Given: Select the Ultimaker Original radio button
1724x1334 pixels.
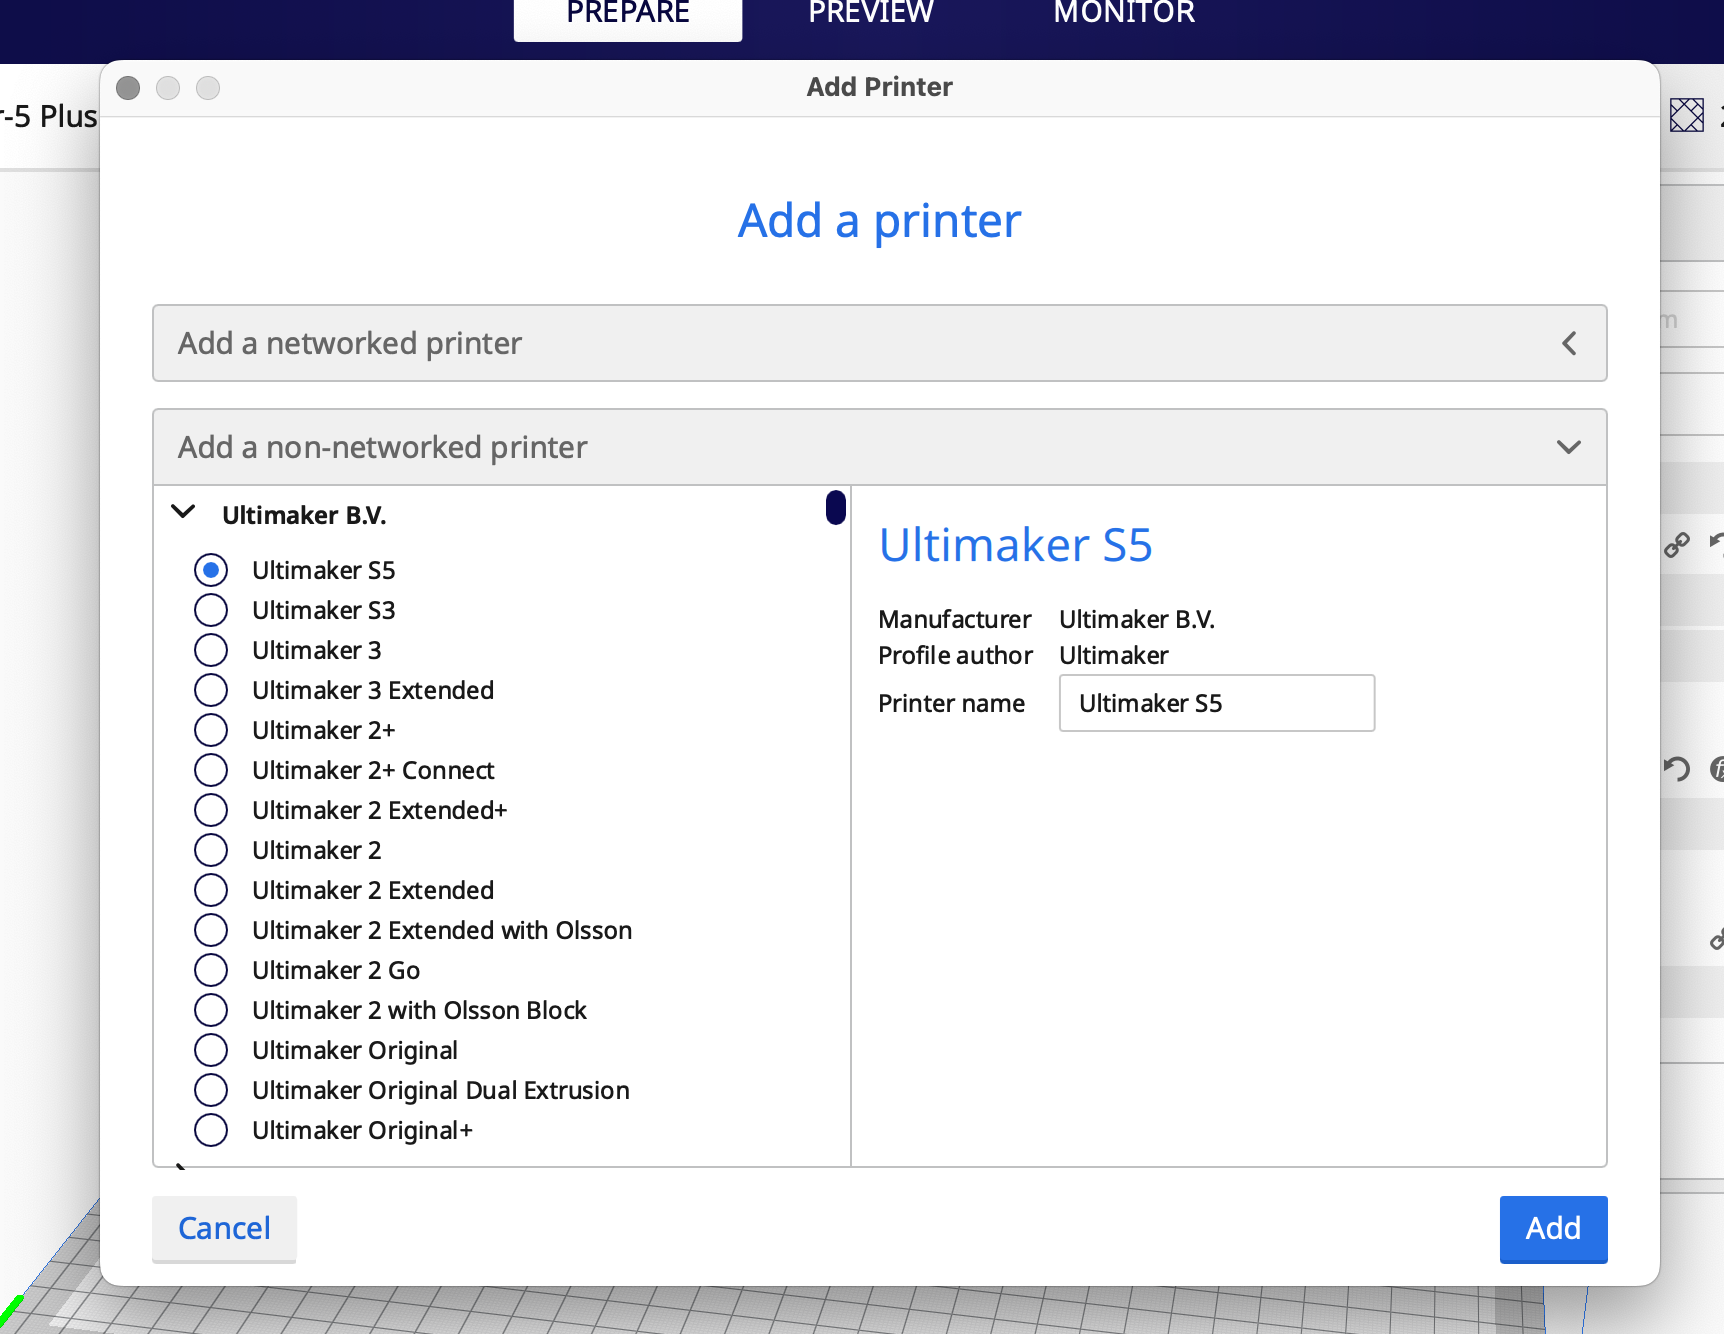Looking at the screenshot, I should coord(211,1050).
